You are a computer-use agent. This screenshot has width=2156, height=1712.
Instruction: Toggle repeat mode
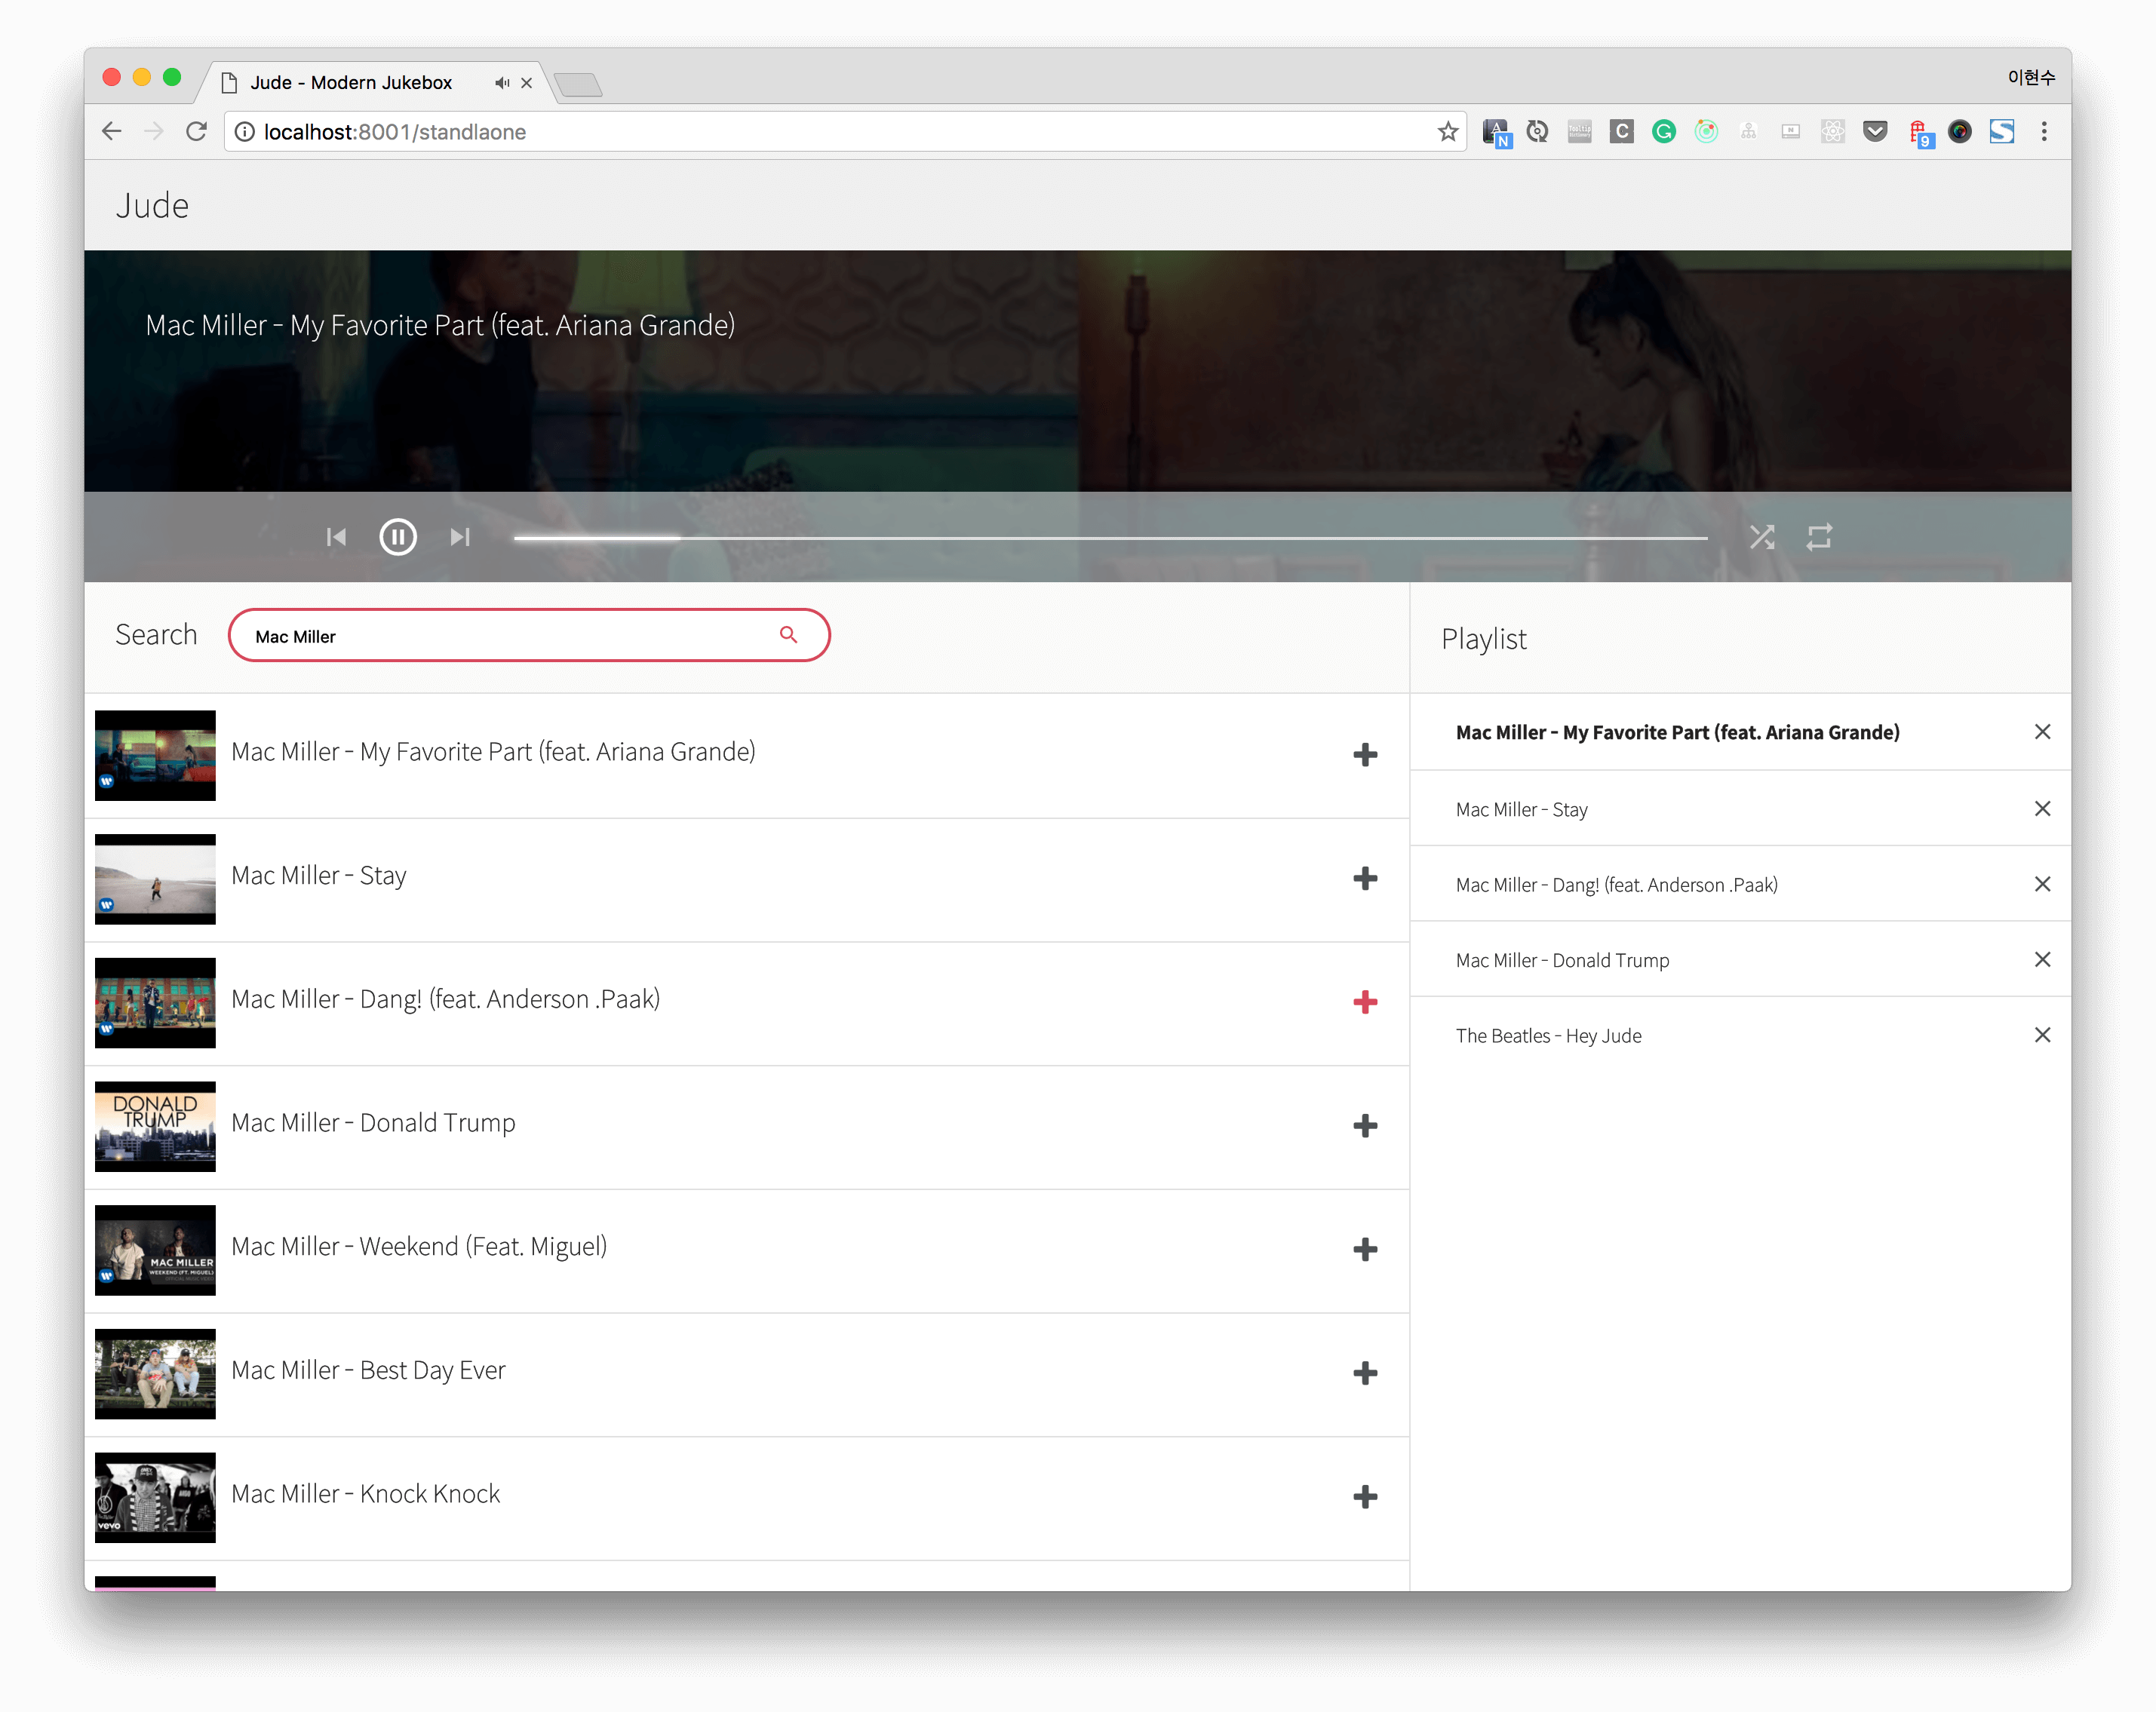pyautogui.click(x=1819, y=537)
